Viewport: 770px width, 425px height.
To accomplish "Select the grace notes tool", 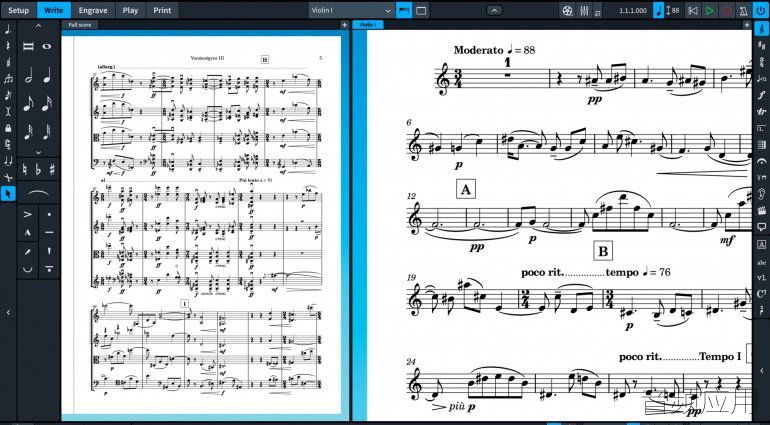I will [8, 95].
